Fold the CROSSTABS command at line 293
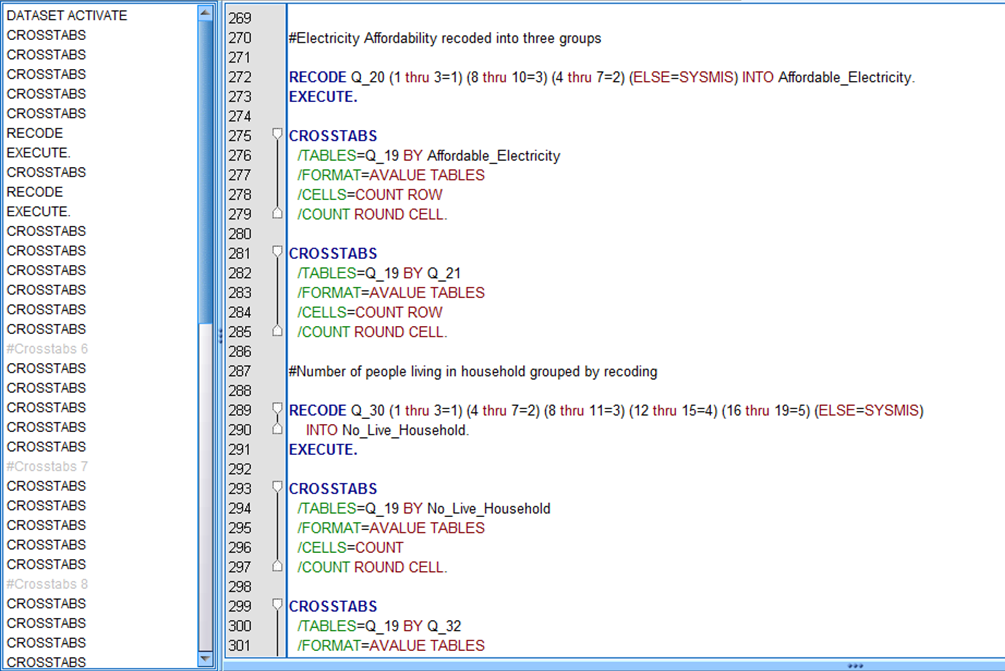The width and height of the screenshot is (1005, 671). [277, 488]
